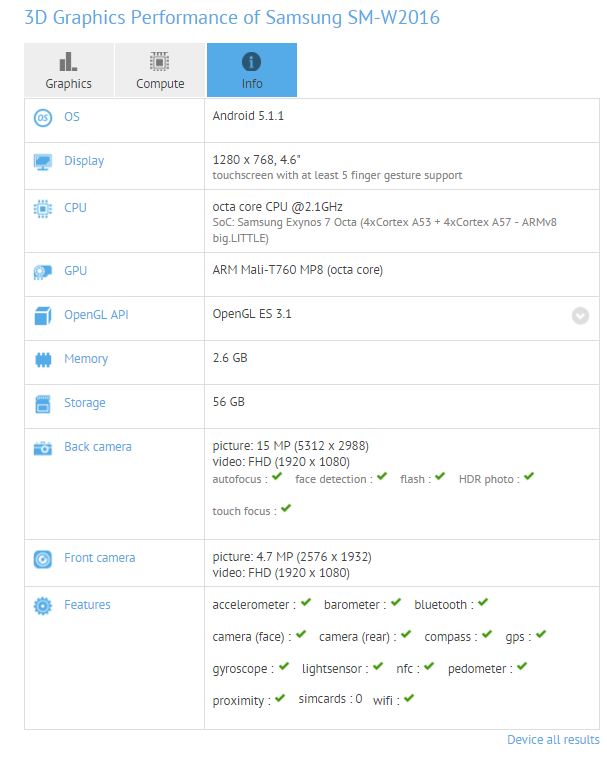Viewport: 607px width, 766px height.
Task: Click the OpenGL API row label
Action: pyautogui.click(x=96, y=315)
